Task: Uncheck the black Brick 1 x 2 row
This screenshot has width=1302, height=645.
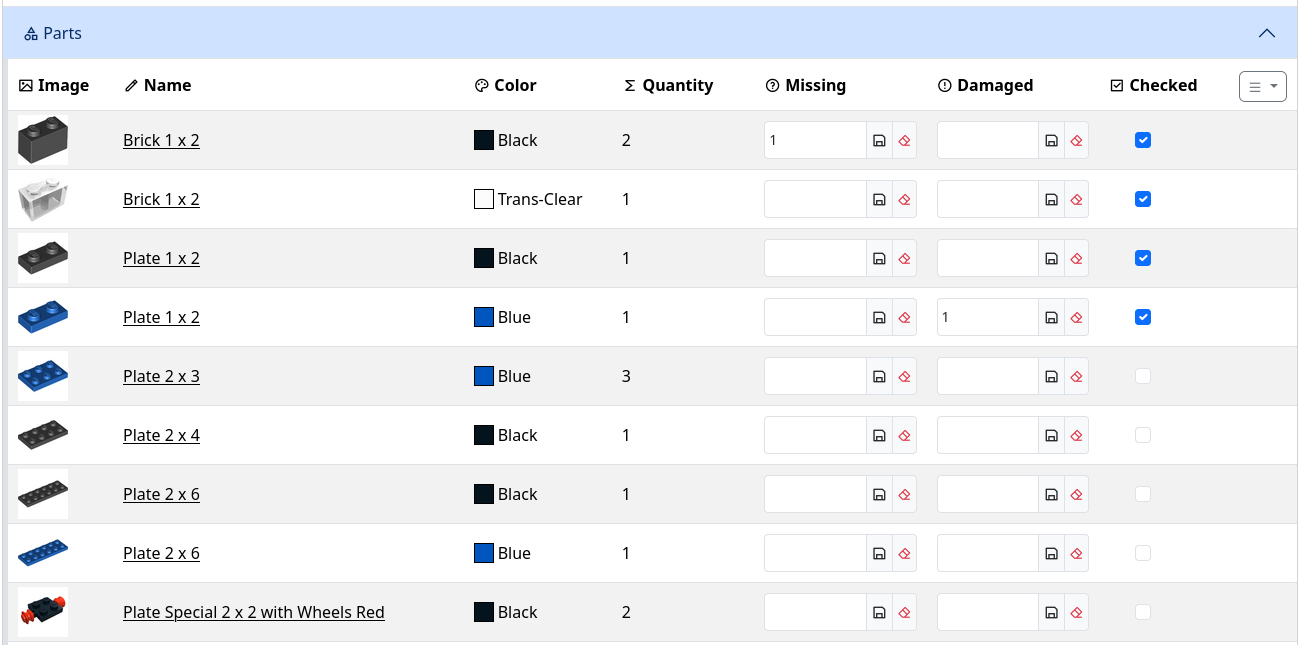Action: click(x=1143, y=141)
